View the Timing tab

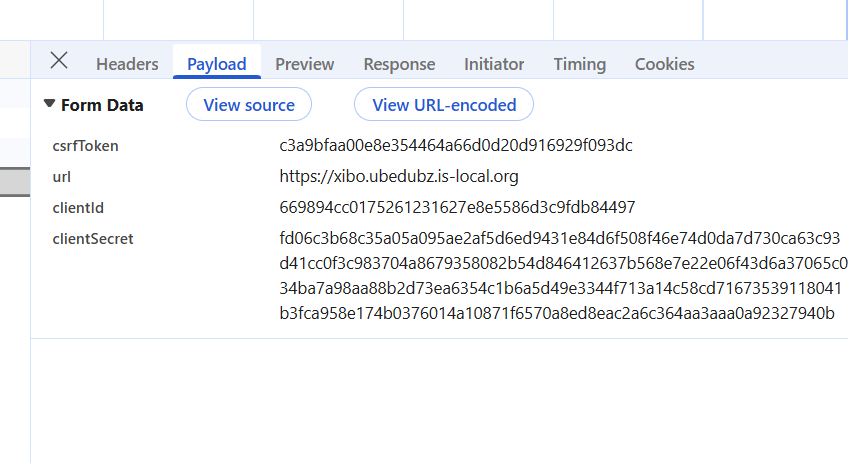[580, 64]
